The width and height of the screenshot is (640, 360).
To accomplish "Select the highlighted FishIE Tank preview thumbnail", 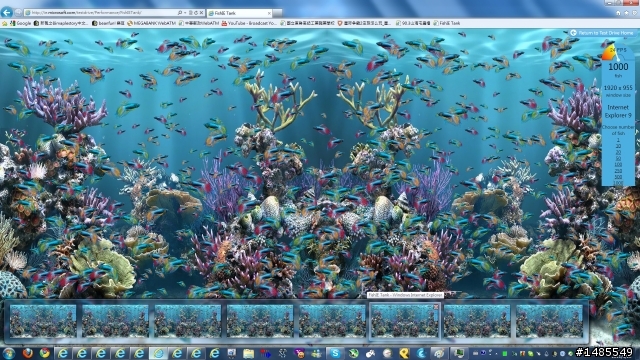I will pyautogui.click(x=404, y=321).
